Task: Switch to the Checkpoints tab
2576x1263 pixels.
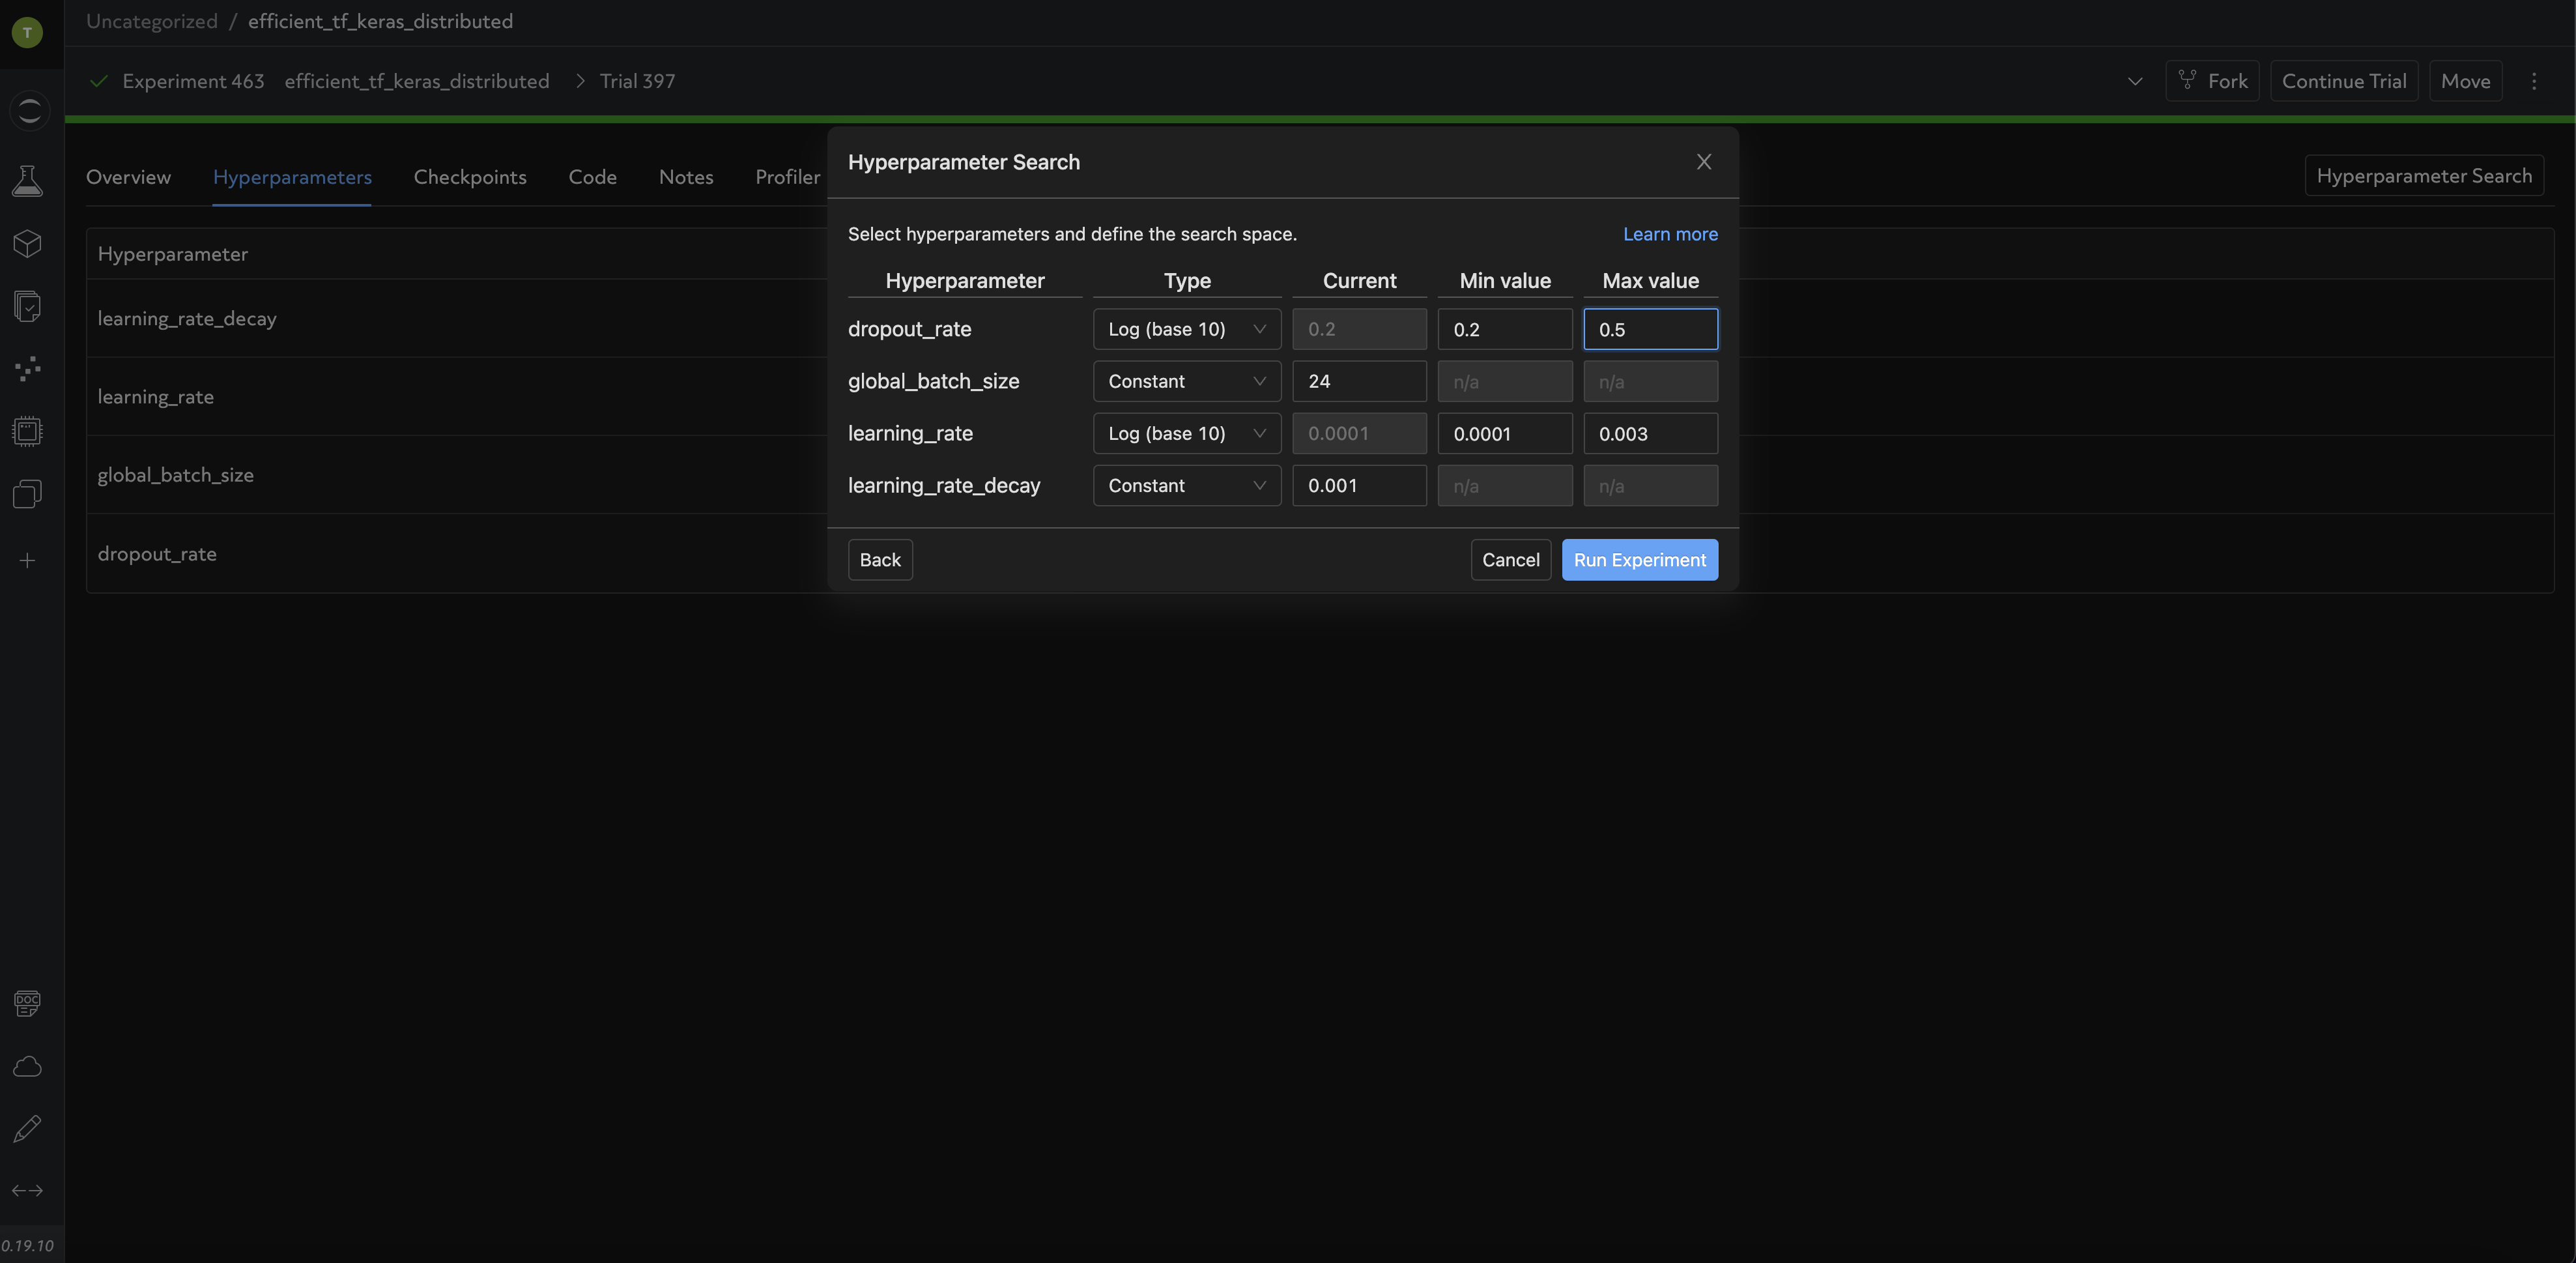Action: point(469,177)
